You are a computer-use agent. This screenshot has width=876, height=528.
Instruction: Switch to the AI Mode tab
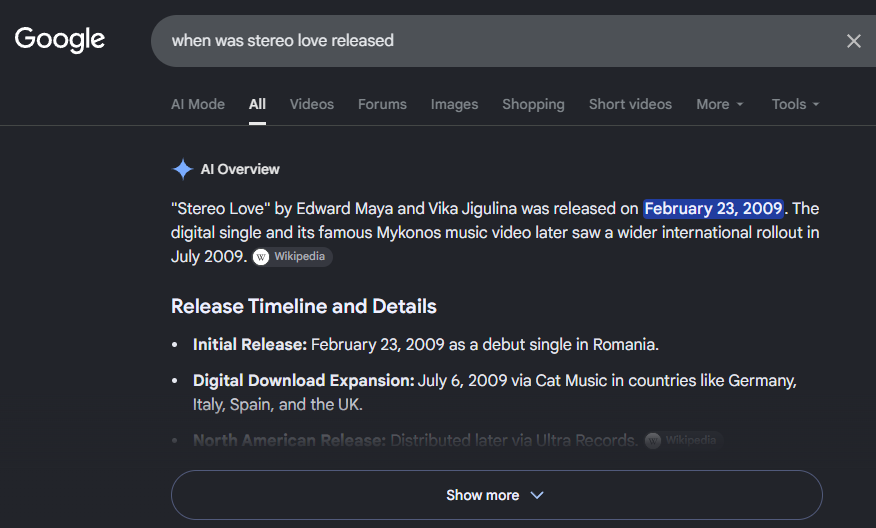tap(198, 104)
